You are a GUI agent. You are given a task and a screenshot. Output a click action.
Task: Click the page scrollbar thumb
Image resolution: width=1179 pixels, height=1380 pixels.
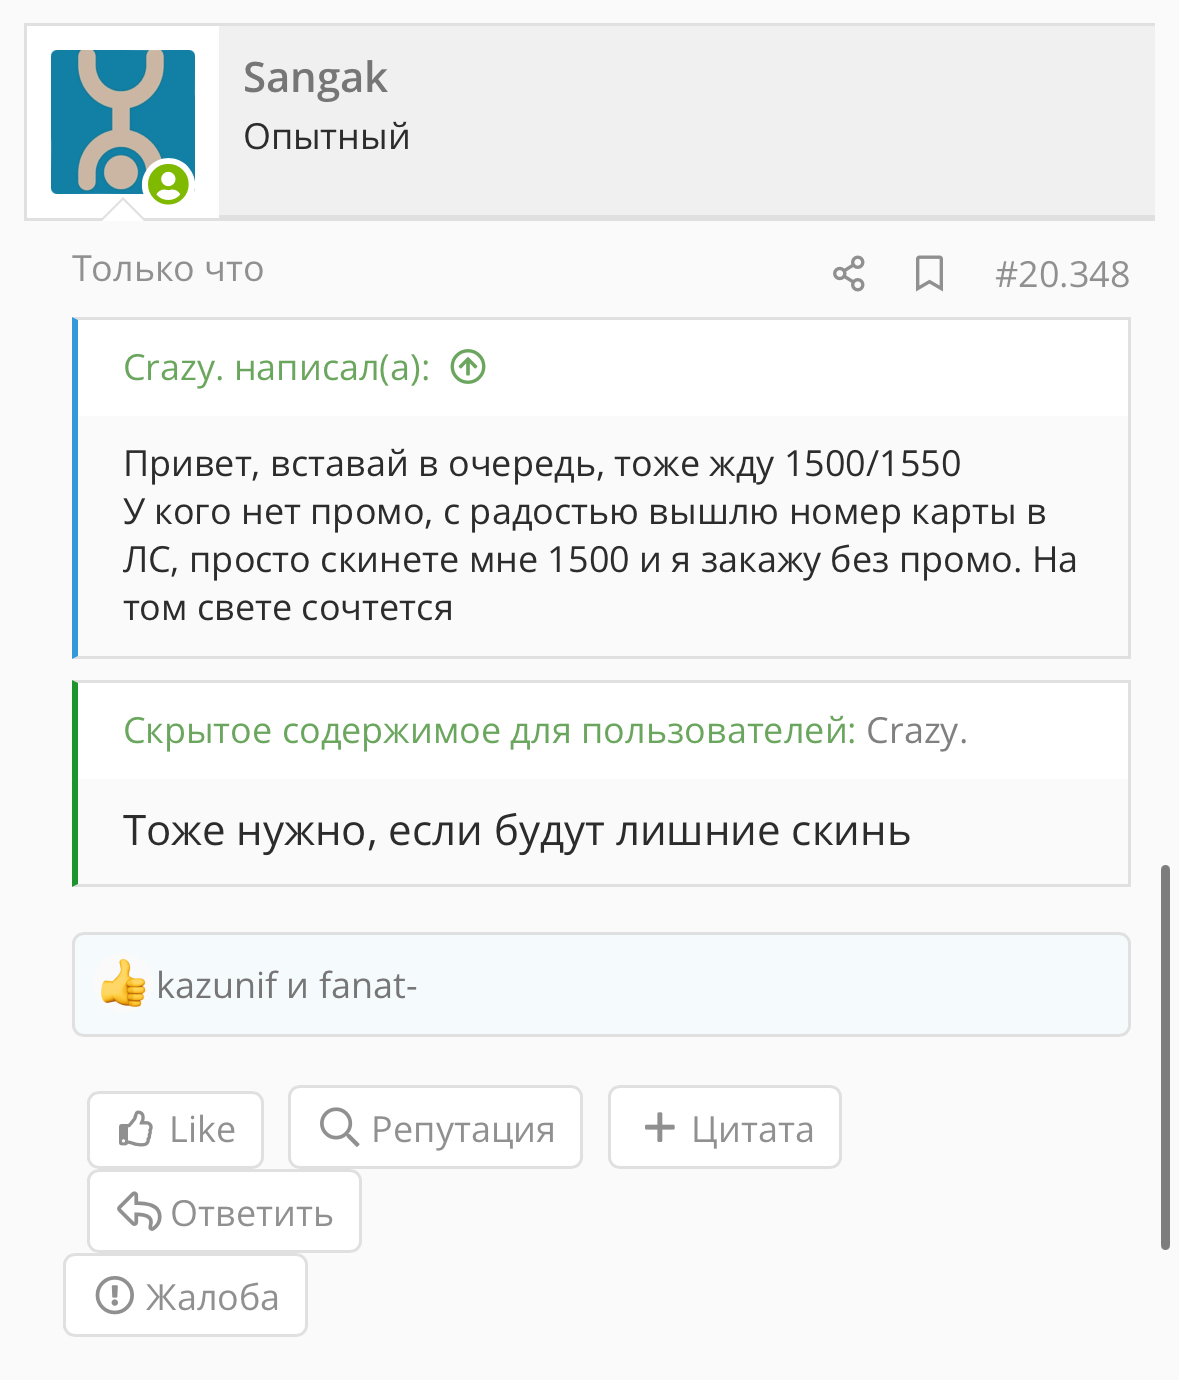click(x=1165, y=1057)
